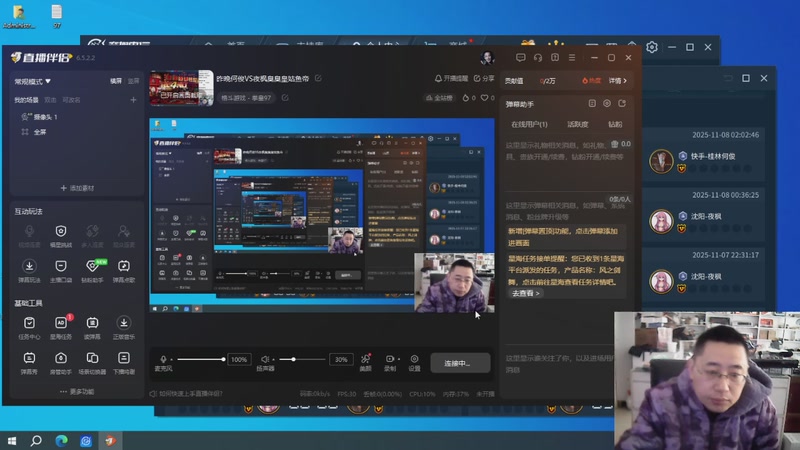Expand the 常规模式 mode dropdown
This screenshot has width=800, height=450.
[x=33, y=81]
